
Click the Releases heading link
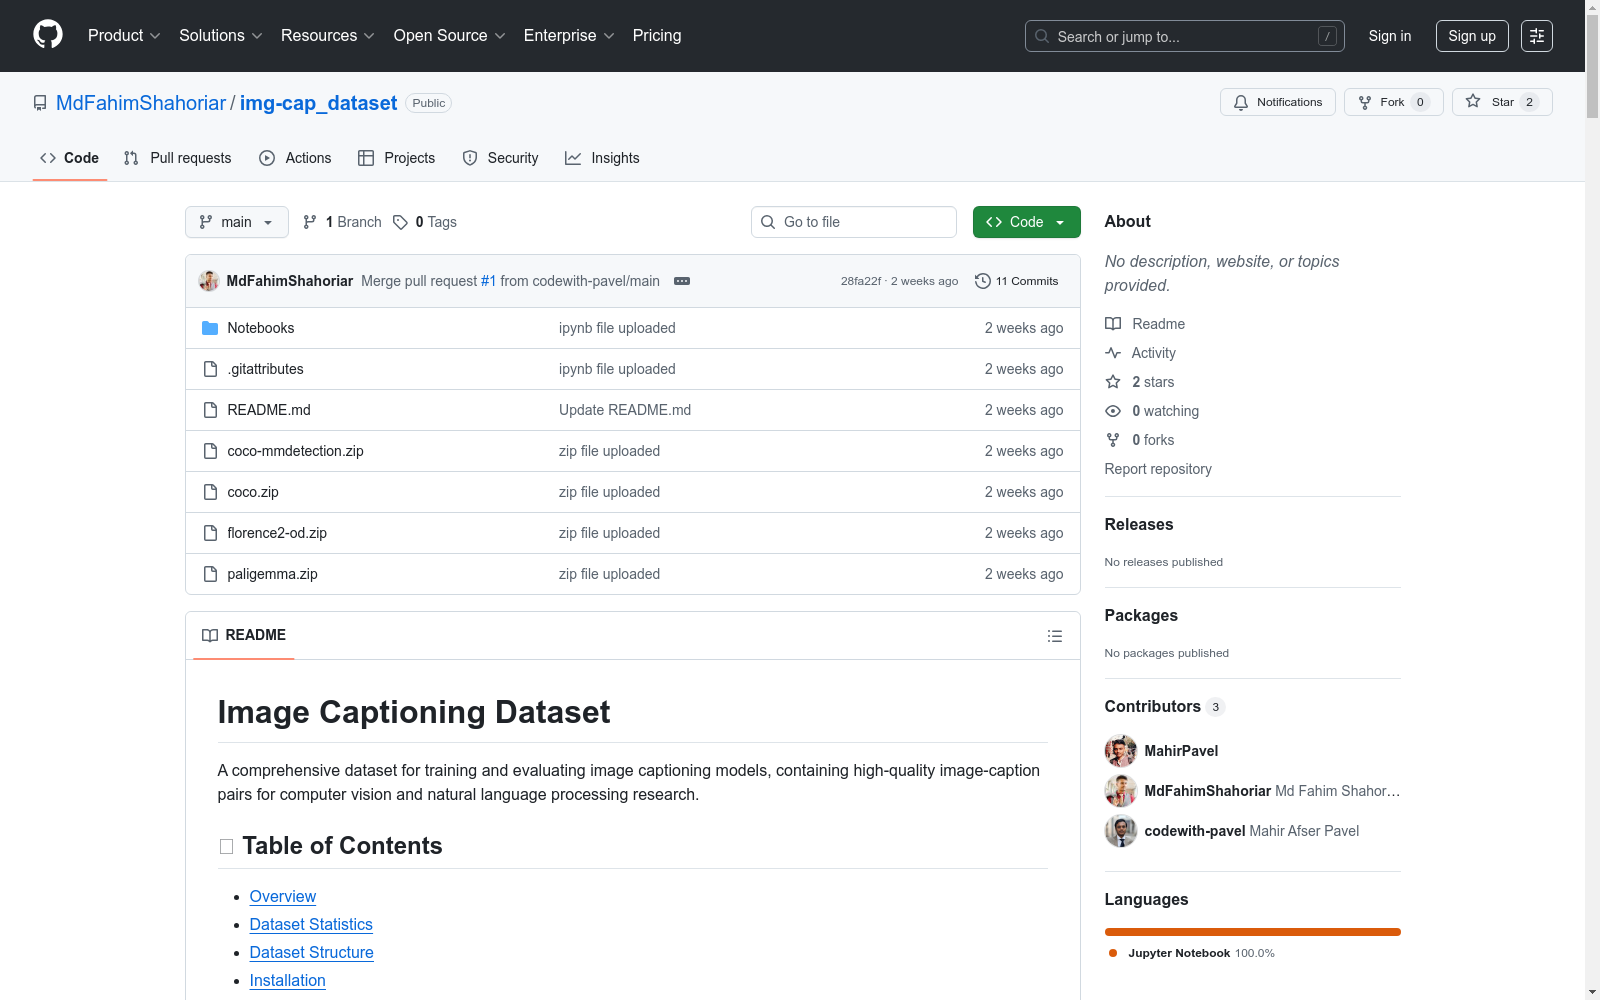[x=1139, y=524]
